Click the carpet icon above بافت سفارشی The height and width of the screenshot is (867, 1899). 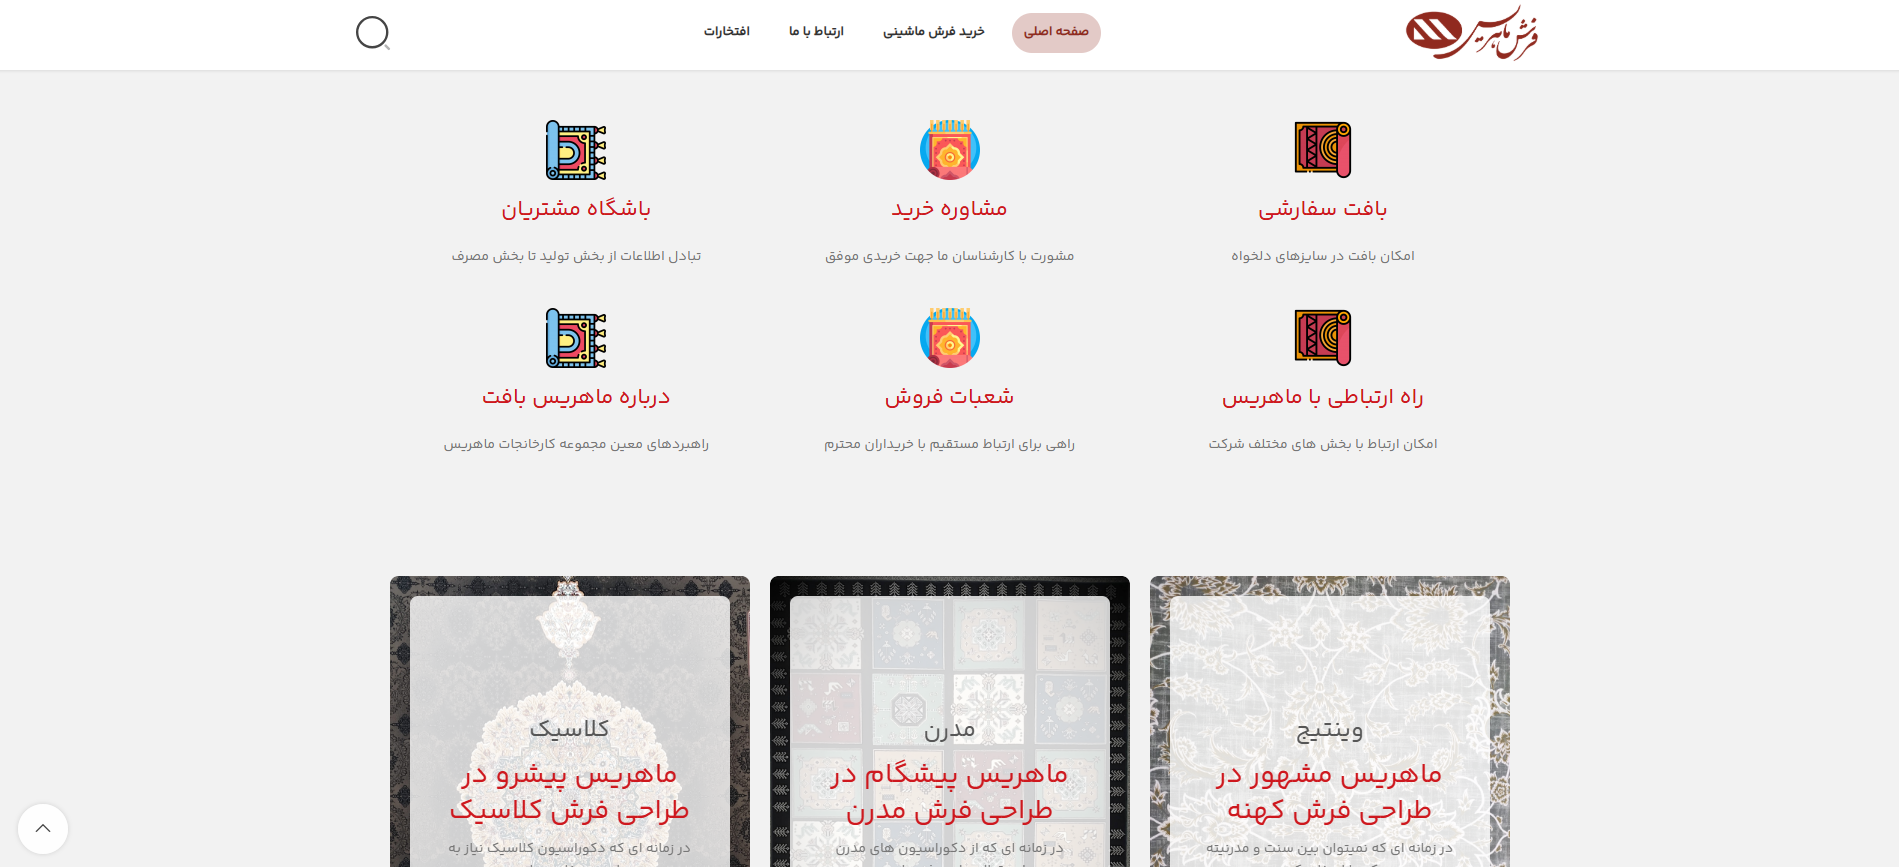[1322, 150]
